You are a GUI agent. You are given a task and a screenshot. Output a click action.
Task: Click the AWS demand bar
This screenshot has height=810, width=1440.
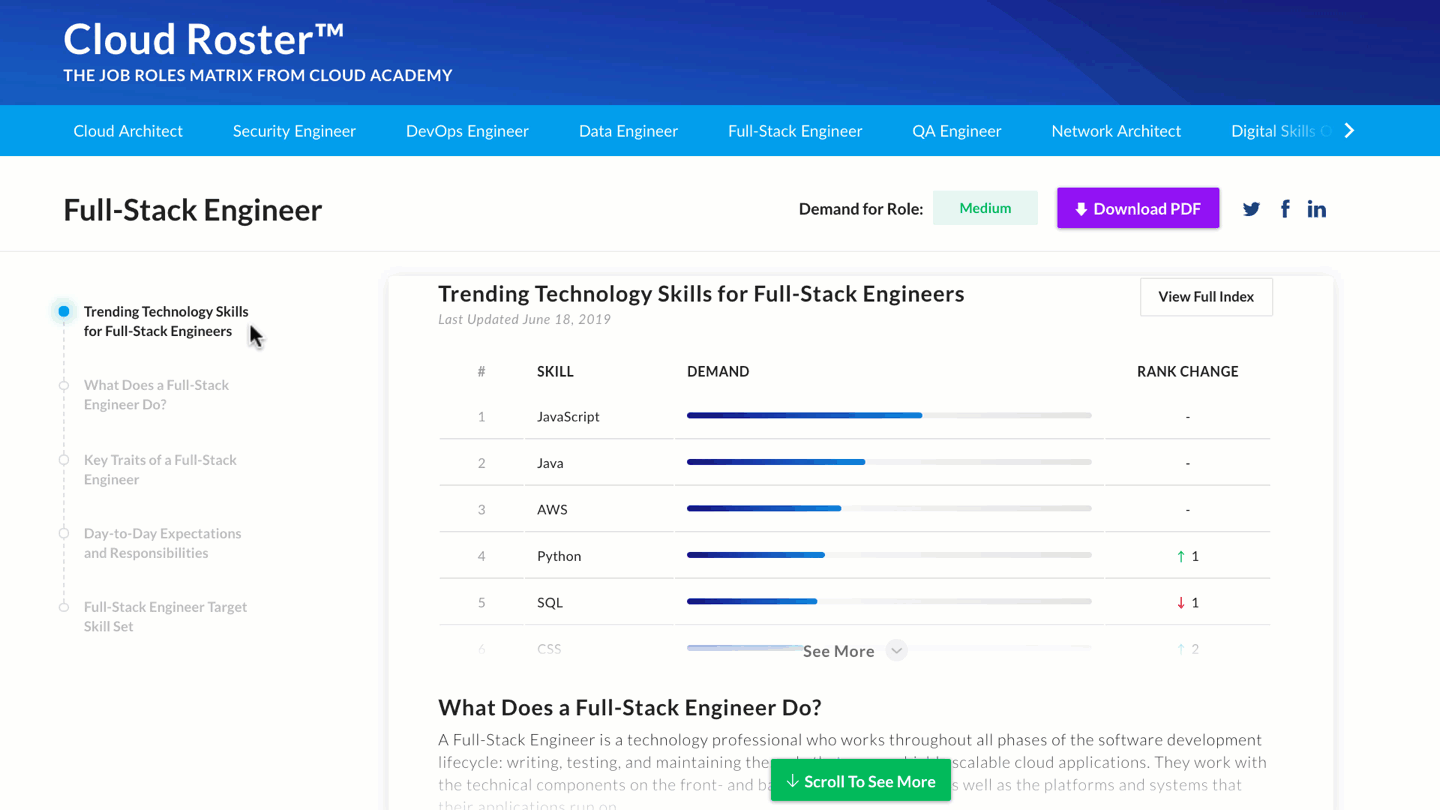[889, 508]
